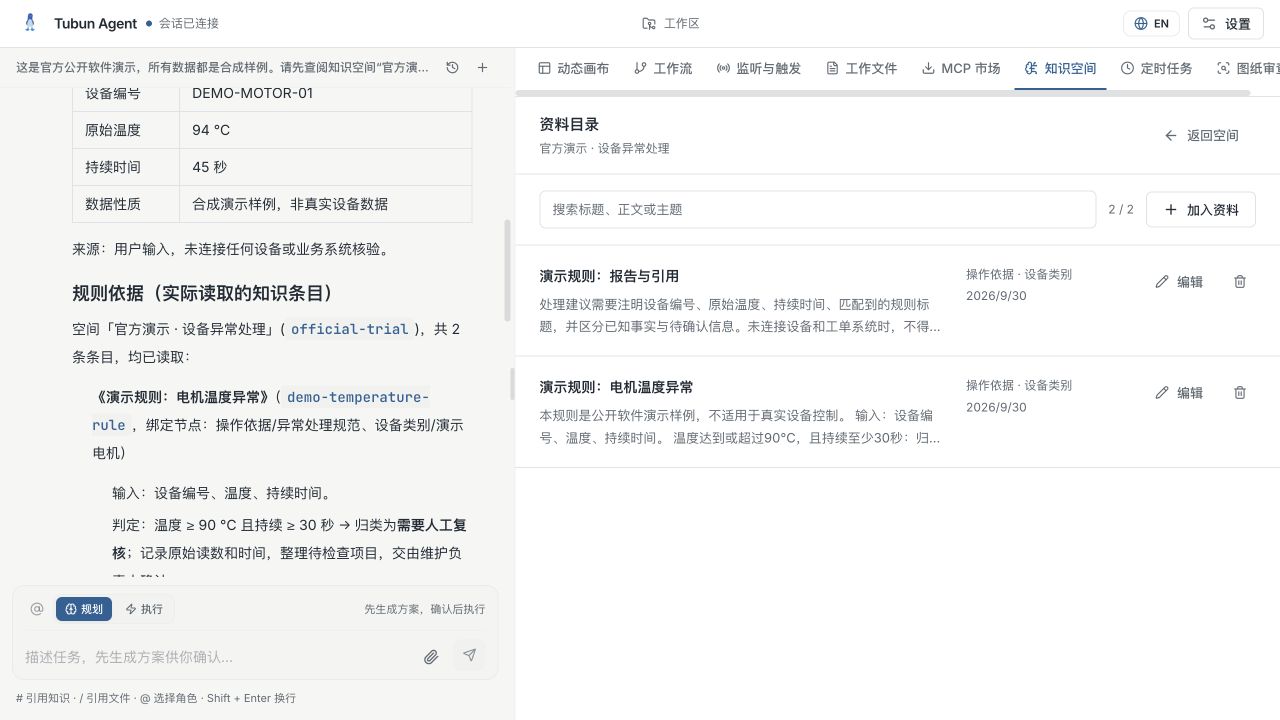Image resolution: width=1280 pixels, height=720 pixels.
Task: Click the official-trial code tag
Action: [x=350, y=329]
